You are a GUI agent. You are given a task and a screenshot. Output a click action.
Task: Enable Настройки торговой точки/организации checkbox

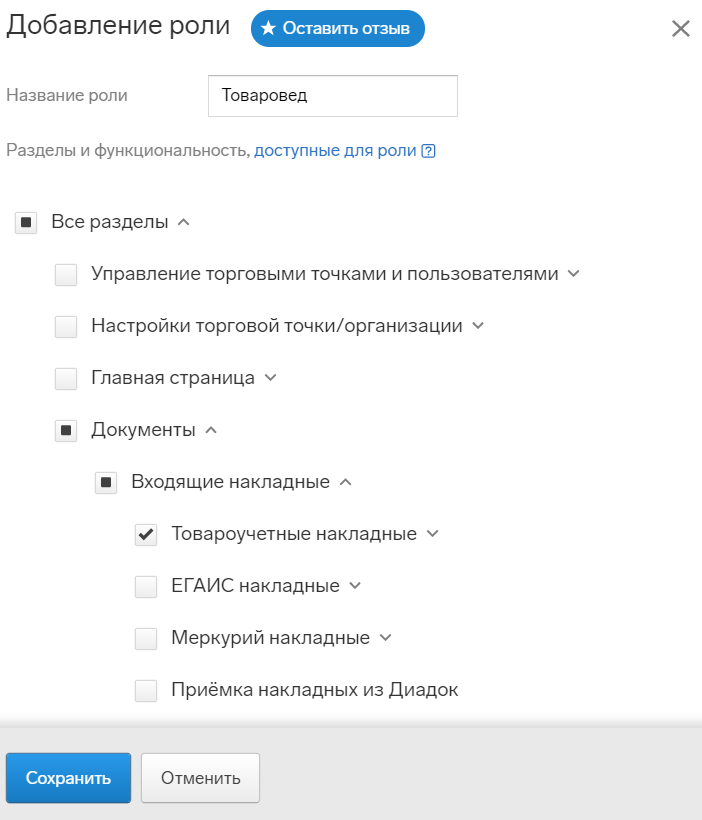[66, 326]
